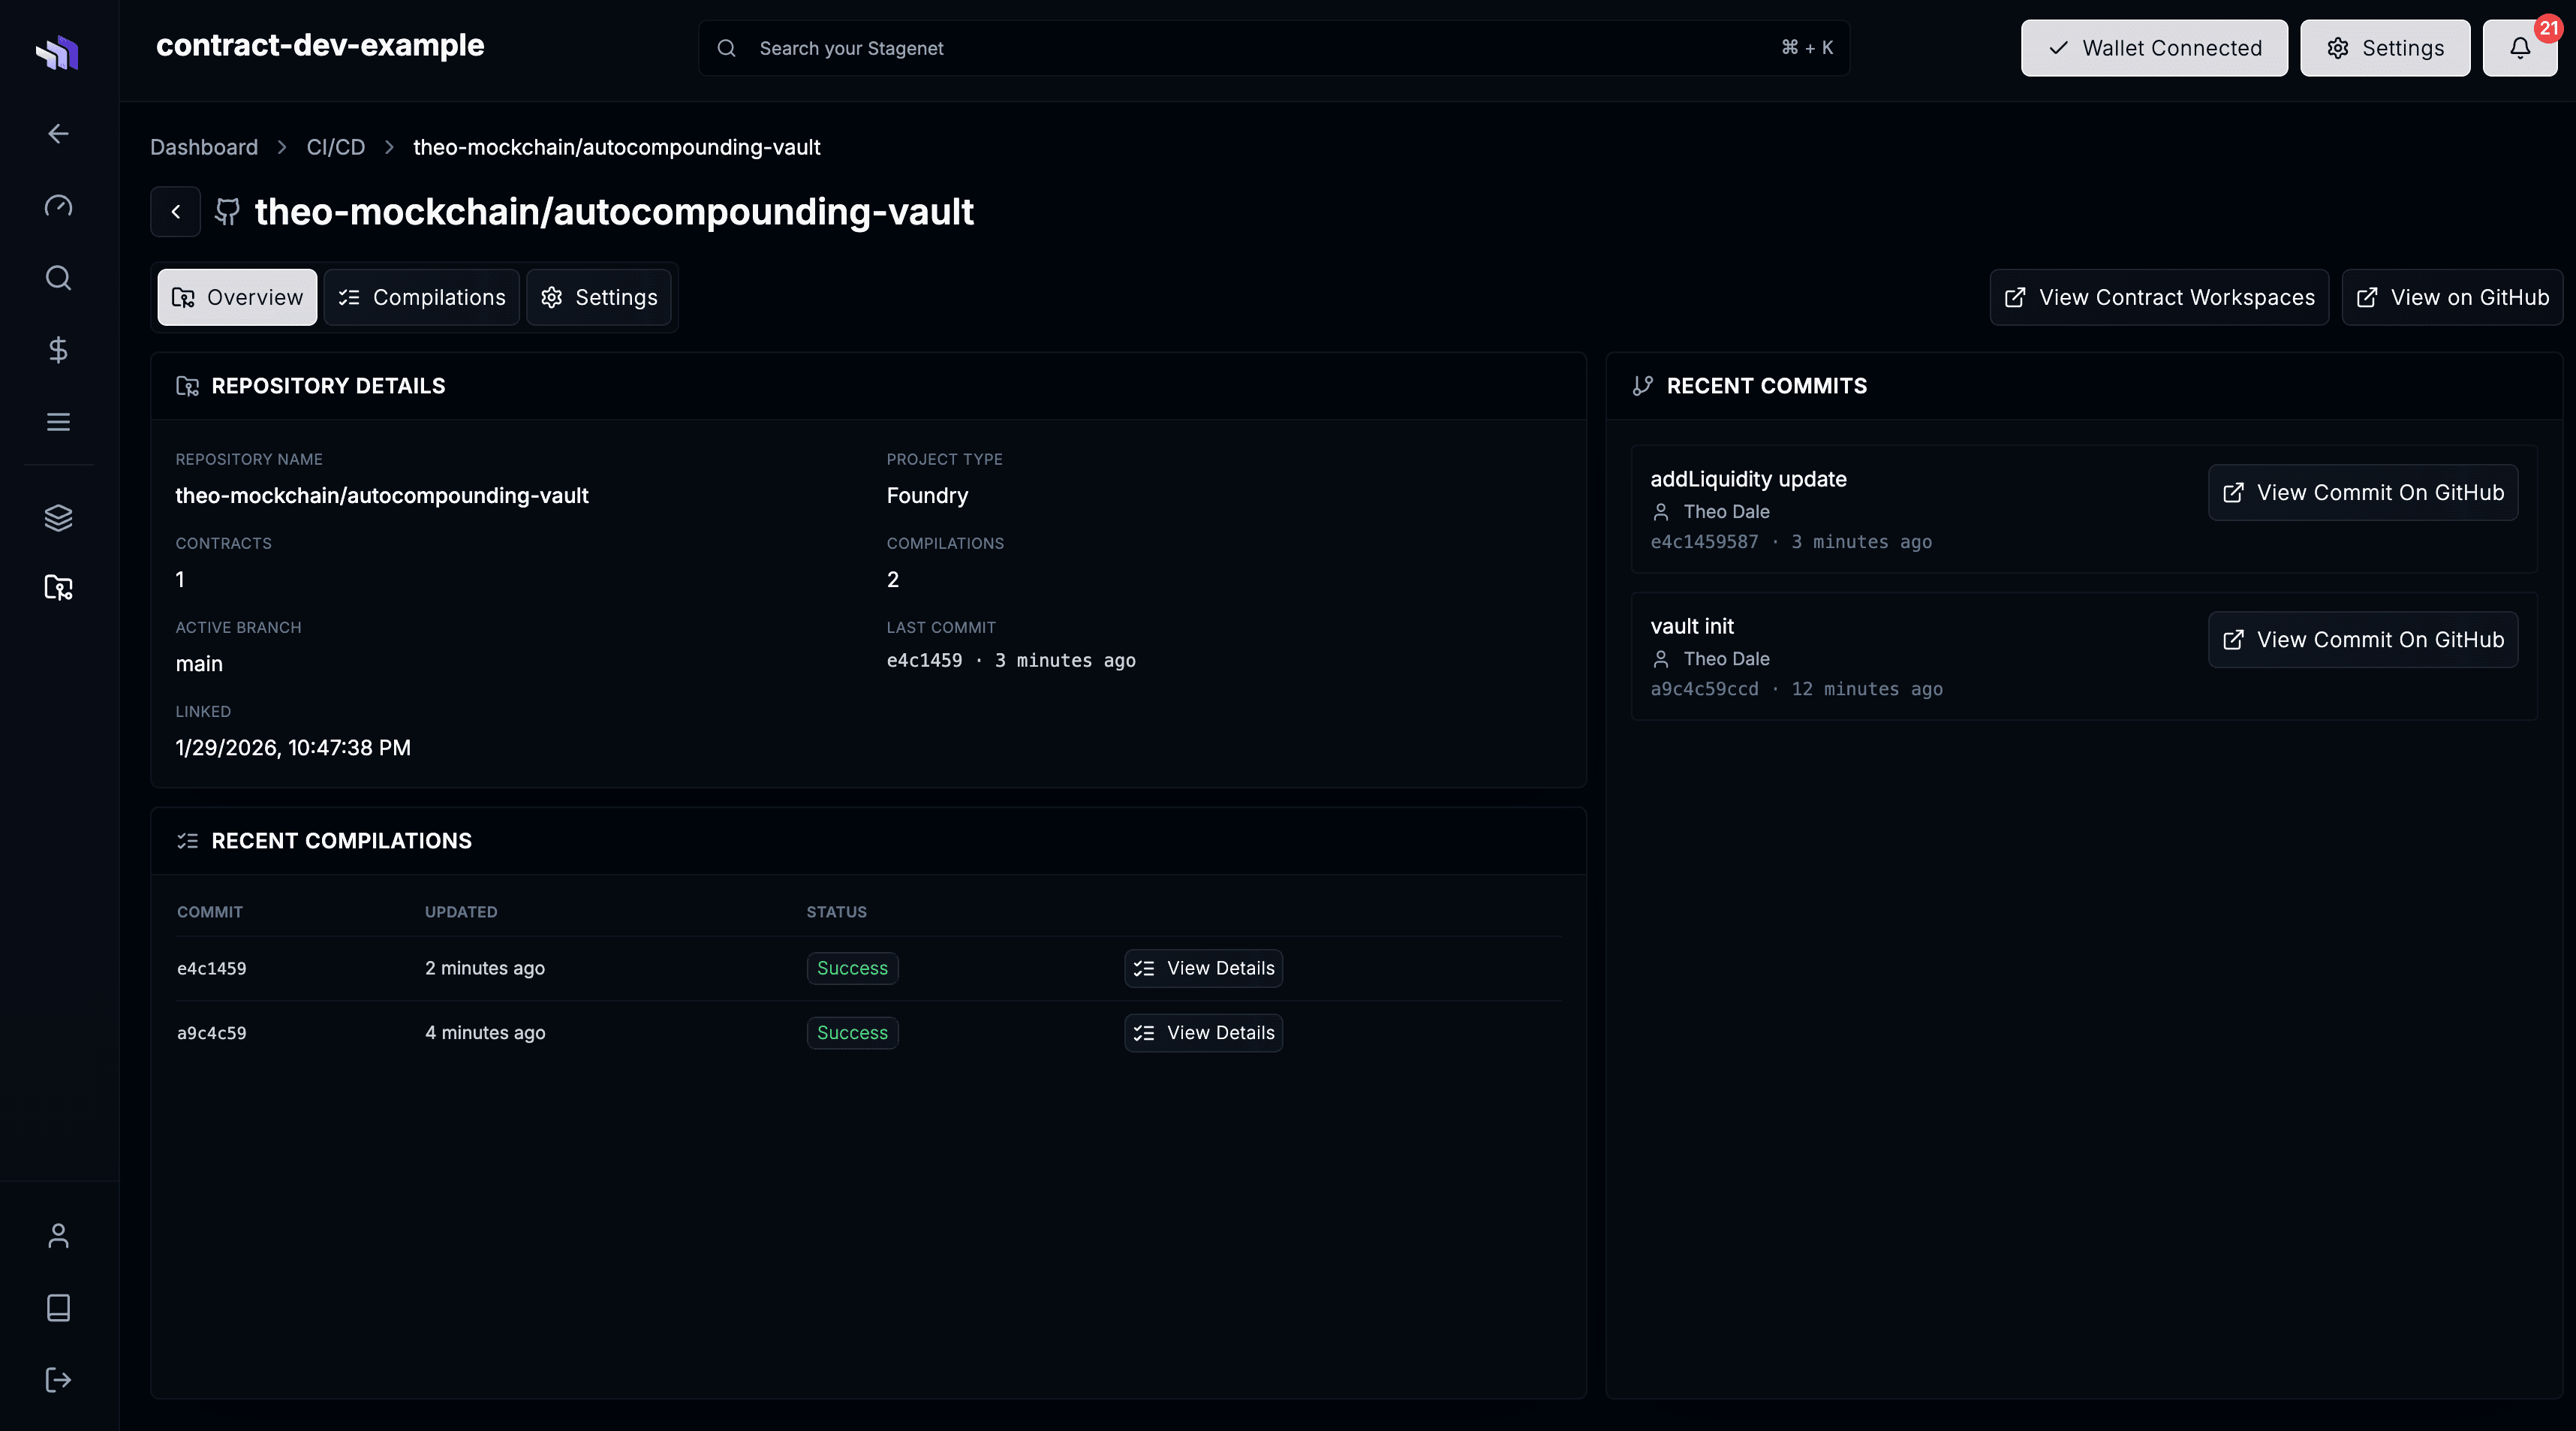Click View Contract Workspaces

2159,297
